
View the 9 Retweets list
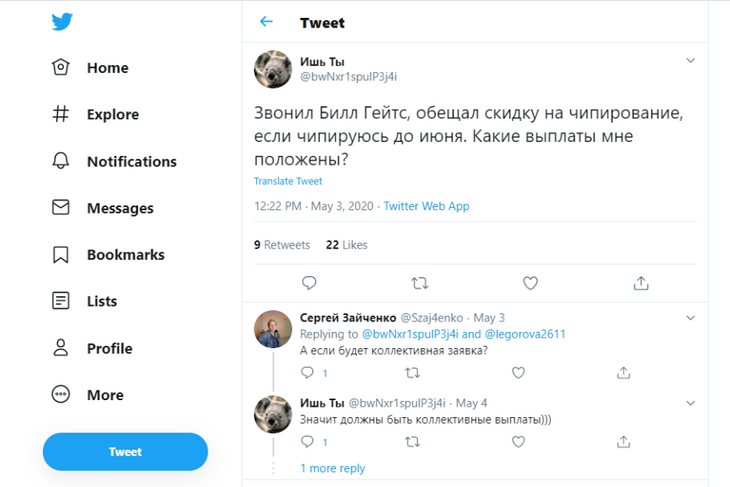click(282, 244)
